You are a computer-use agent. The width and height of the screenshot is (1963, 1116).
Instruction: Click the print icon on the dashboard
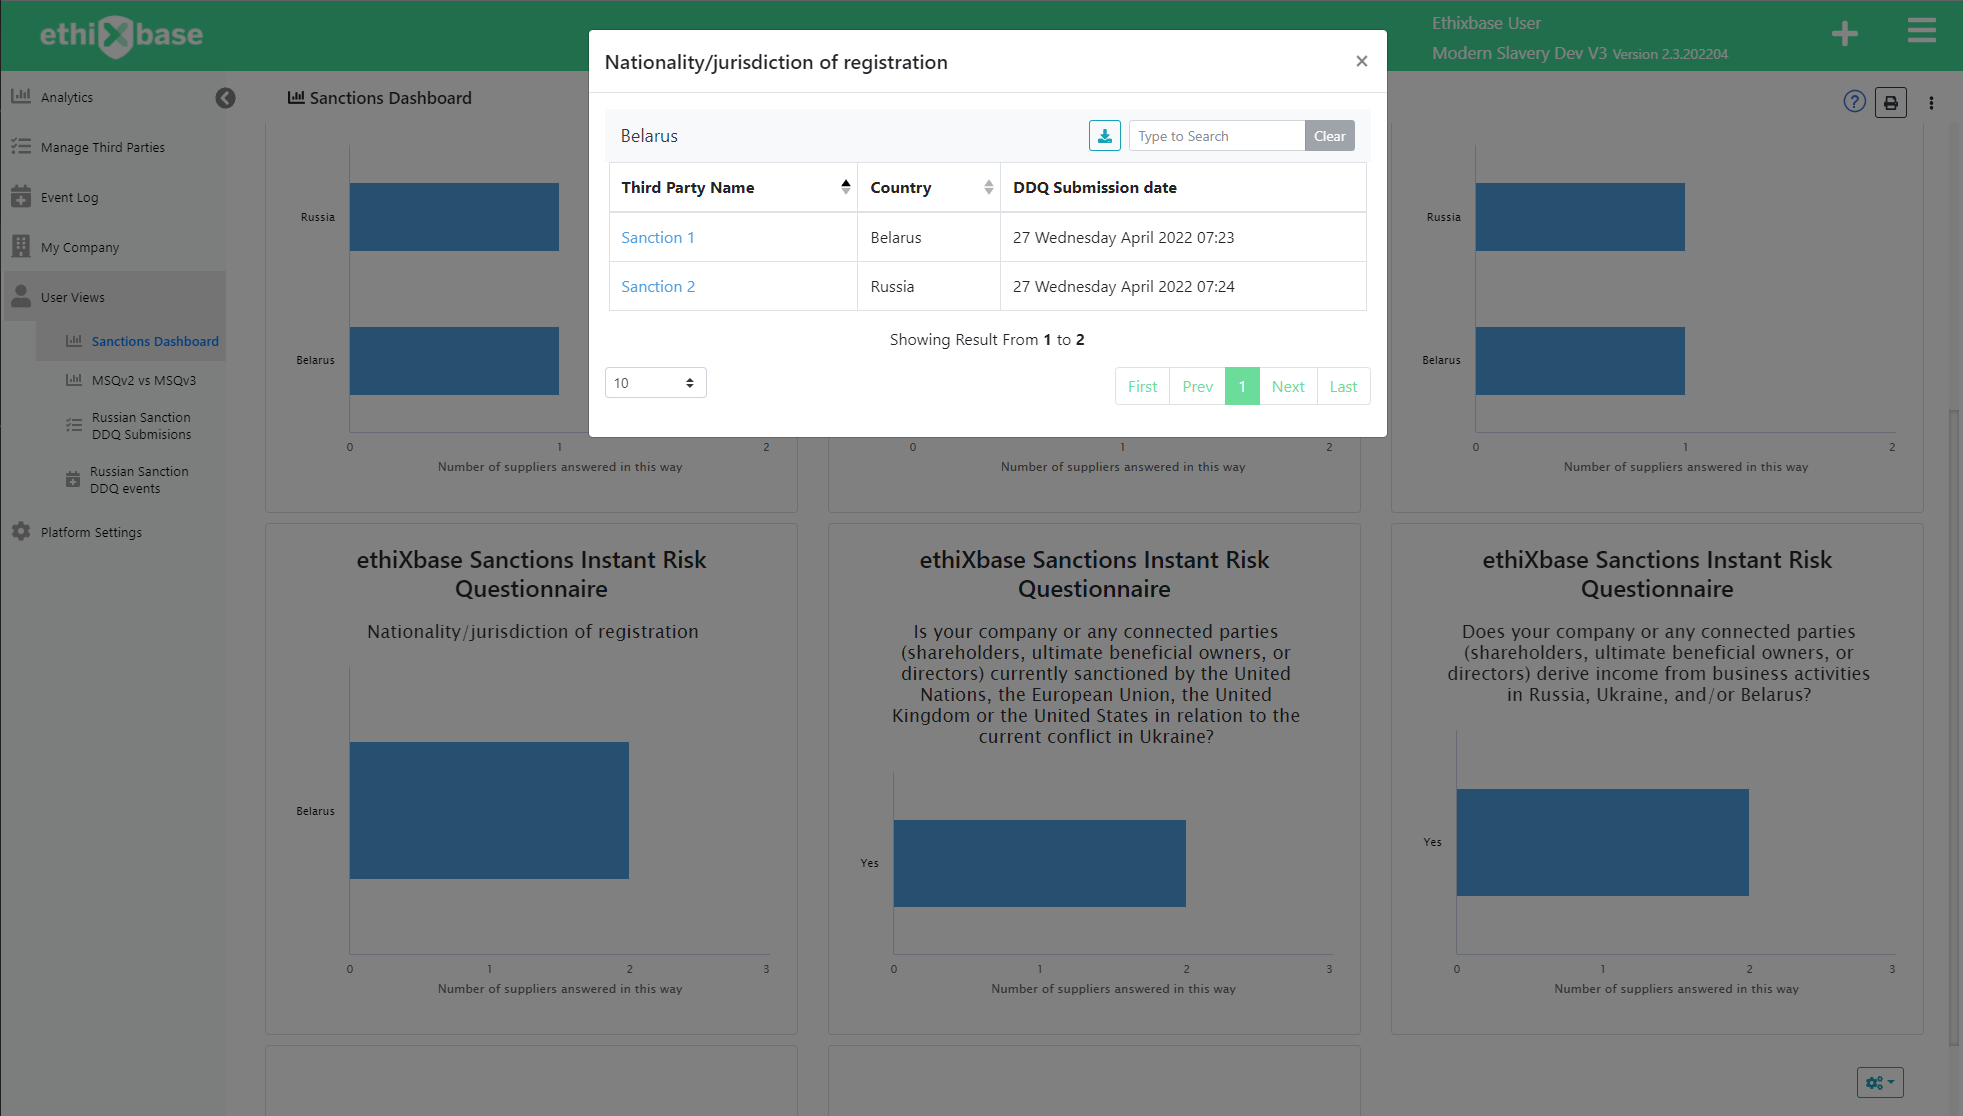(x=1890, y=101)
